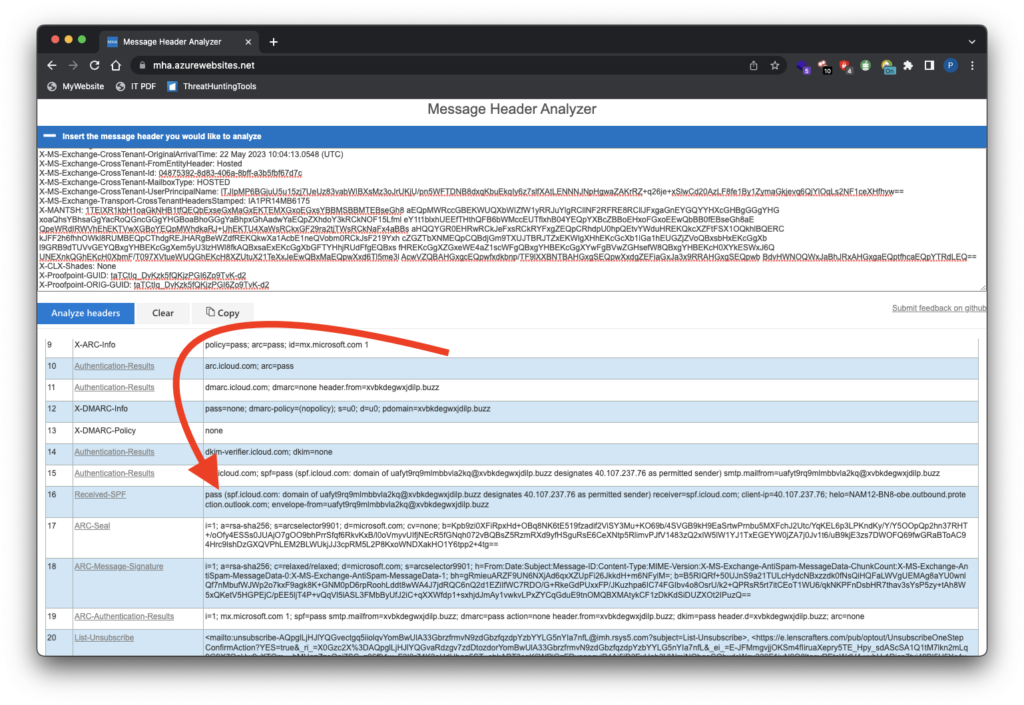Click the page title Message Header Analyzer
Screen dimensions: 1024x705
(x=511, y=109)
